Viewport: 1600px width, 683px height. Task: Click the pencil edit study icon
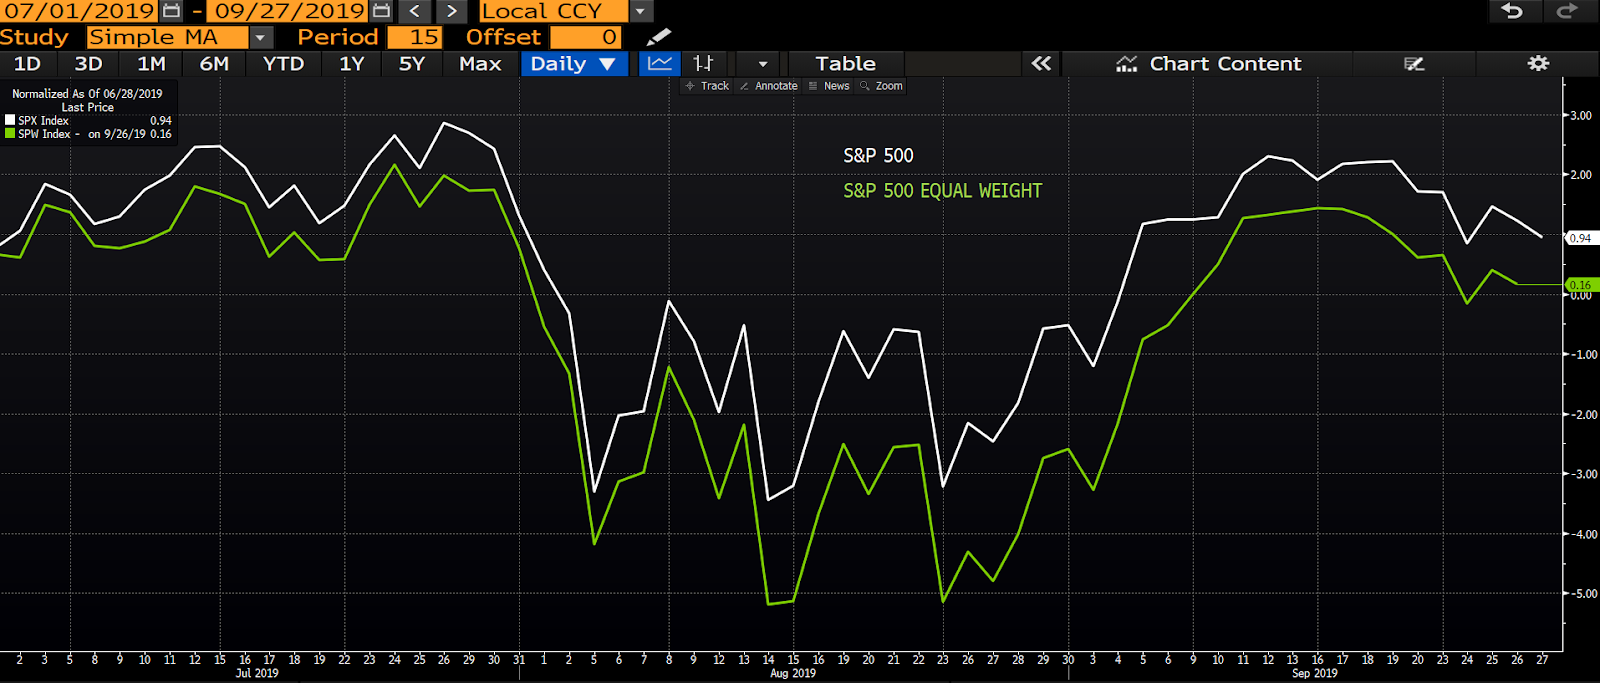tap(658, 37)
